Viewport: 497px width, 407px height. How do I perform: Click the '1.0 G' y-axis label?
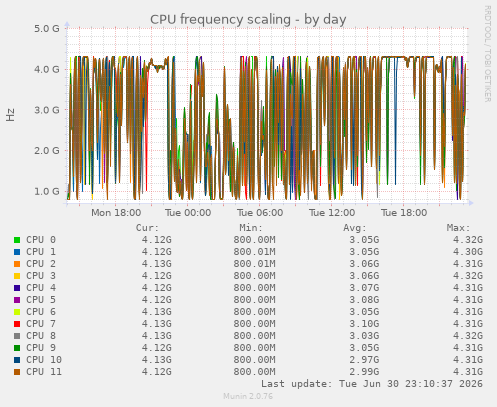pyautogui.click(x=47, y=191)
